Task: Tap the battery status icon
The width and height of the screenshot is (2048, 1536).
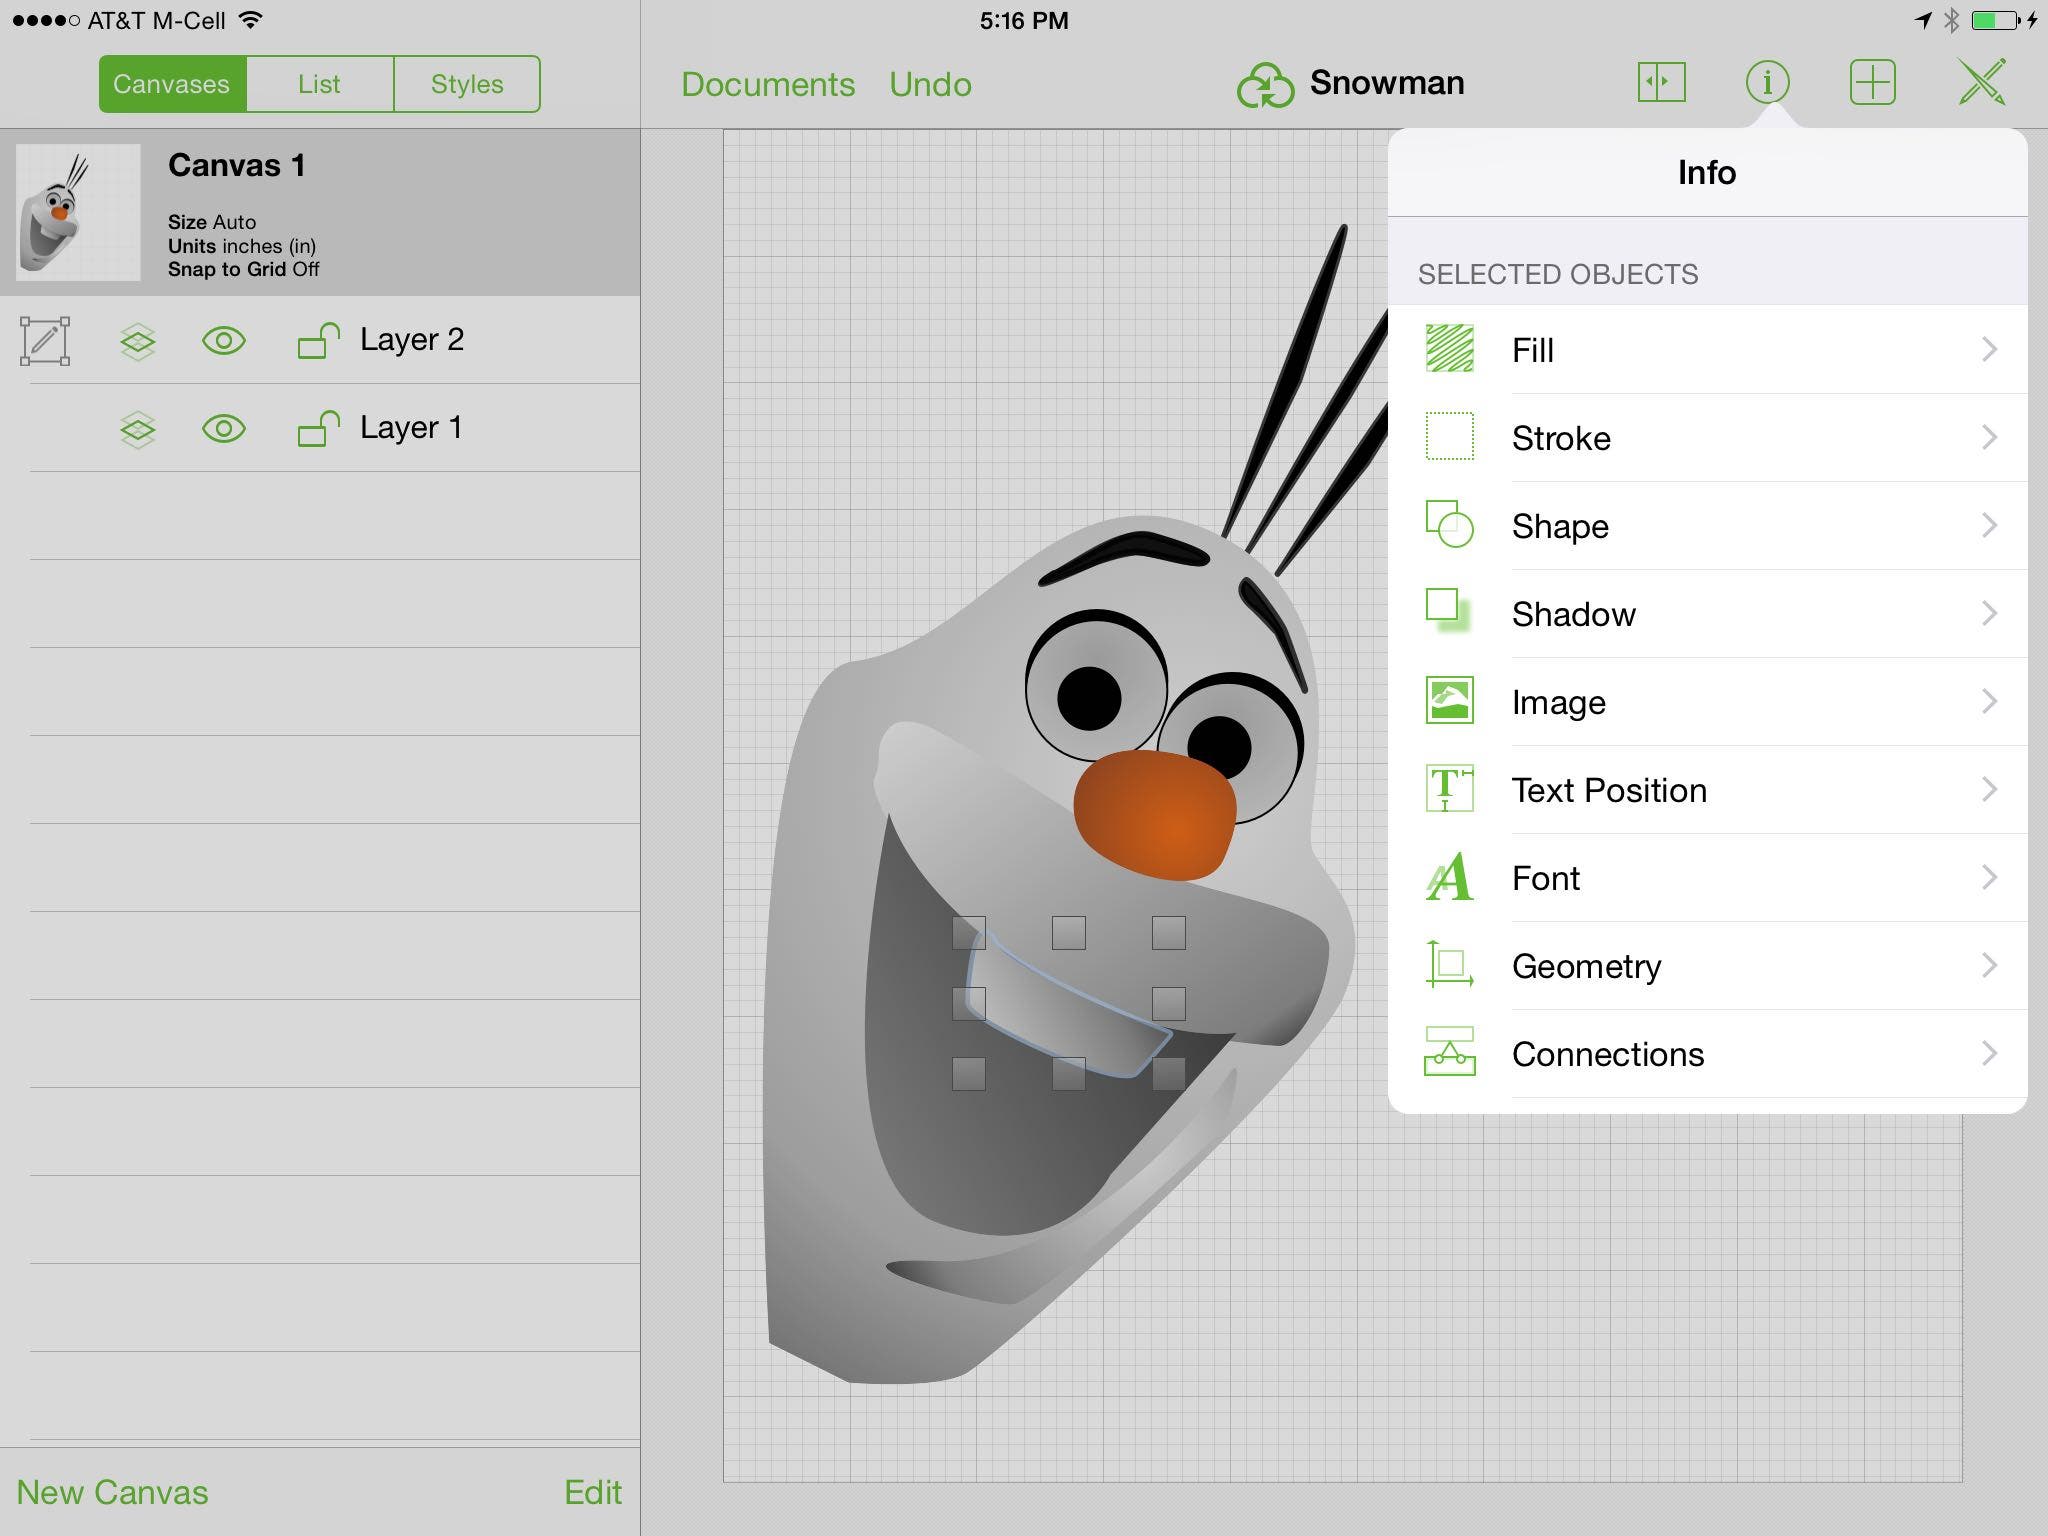Action: point(1994,20)
